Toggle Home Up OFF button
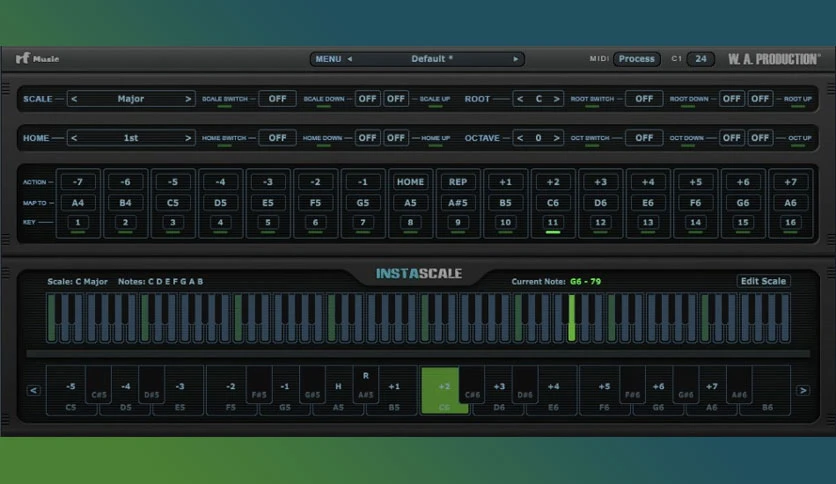836x484 pixels. click(396, 138)
